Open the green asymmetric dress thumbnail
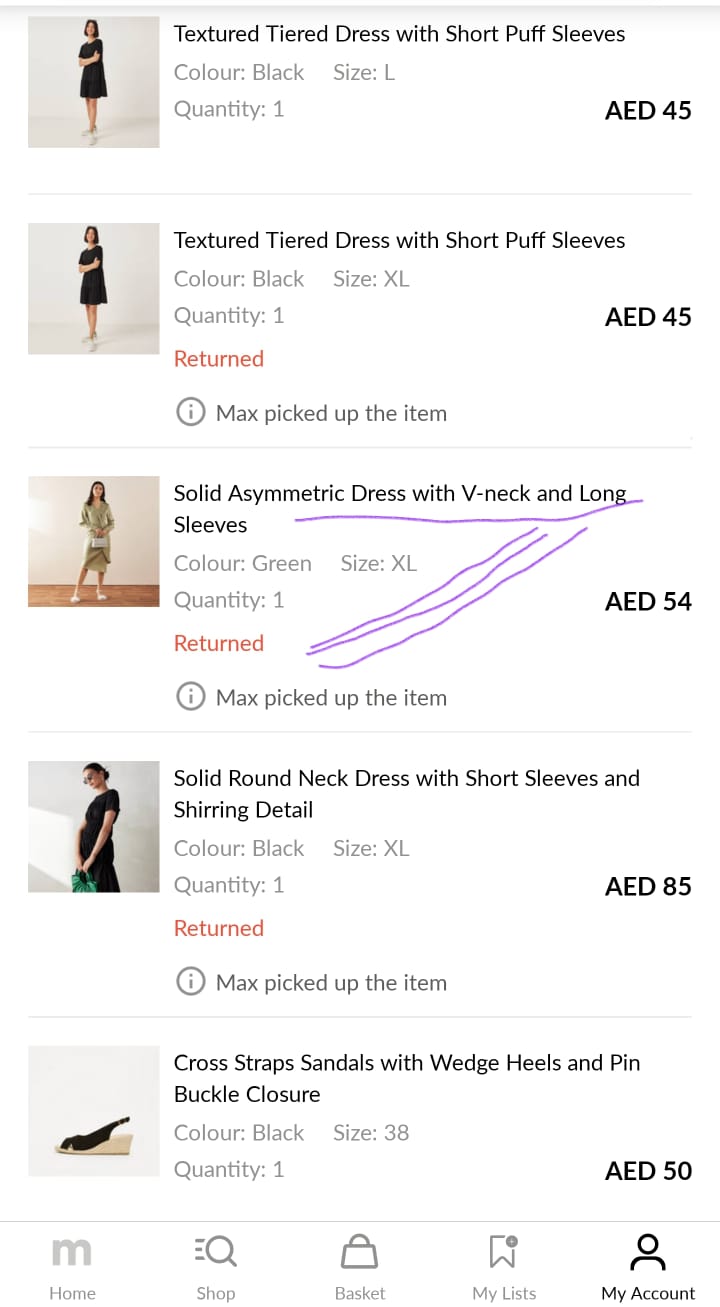This screenshot has width=720, height=1307. [94, 541]
